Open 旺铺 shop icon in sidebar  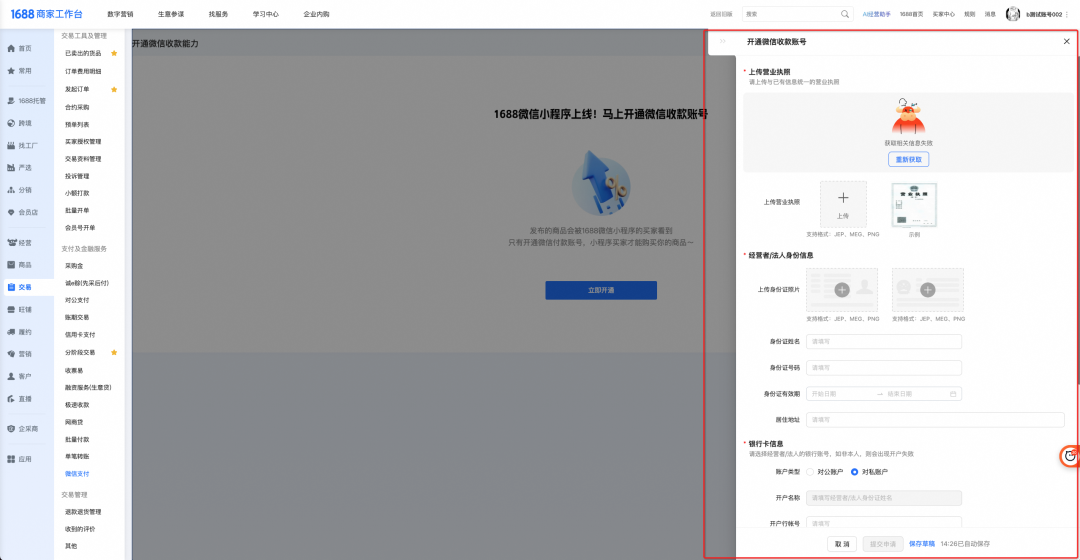[11, 309]
